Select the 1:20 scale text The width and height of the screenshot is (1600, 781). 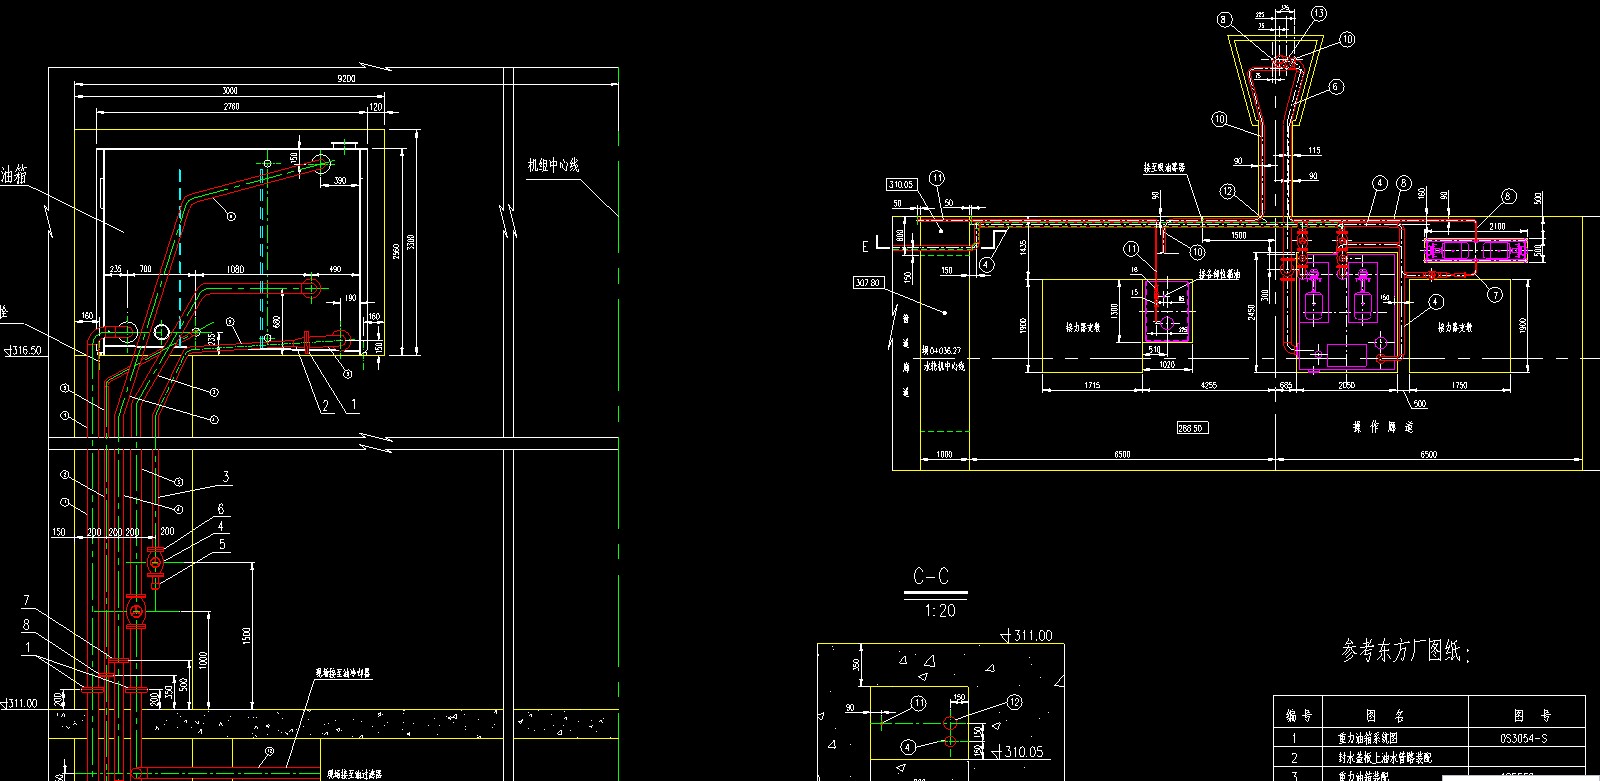click(x=939, y=611)
